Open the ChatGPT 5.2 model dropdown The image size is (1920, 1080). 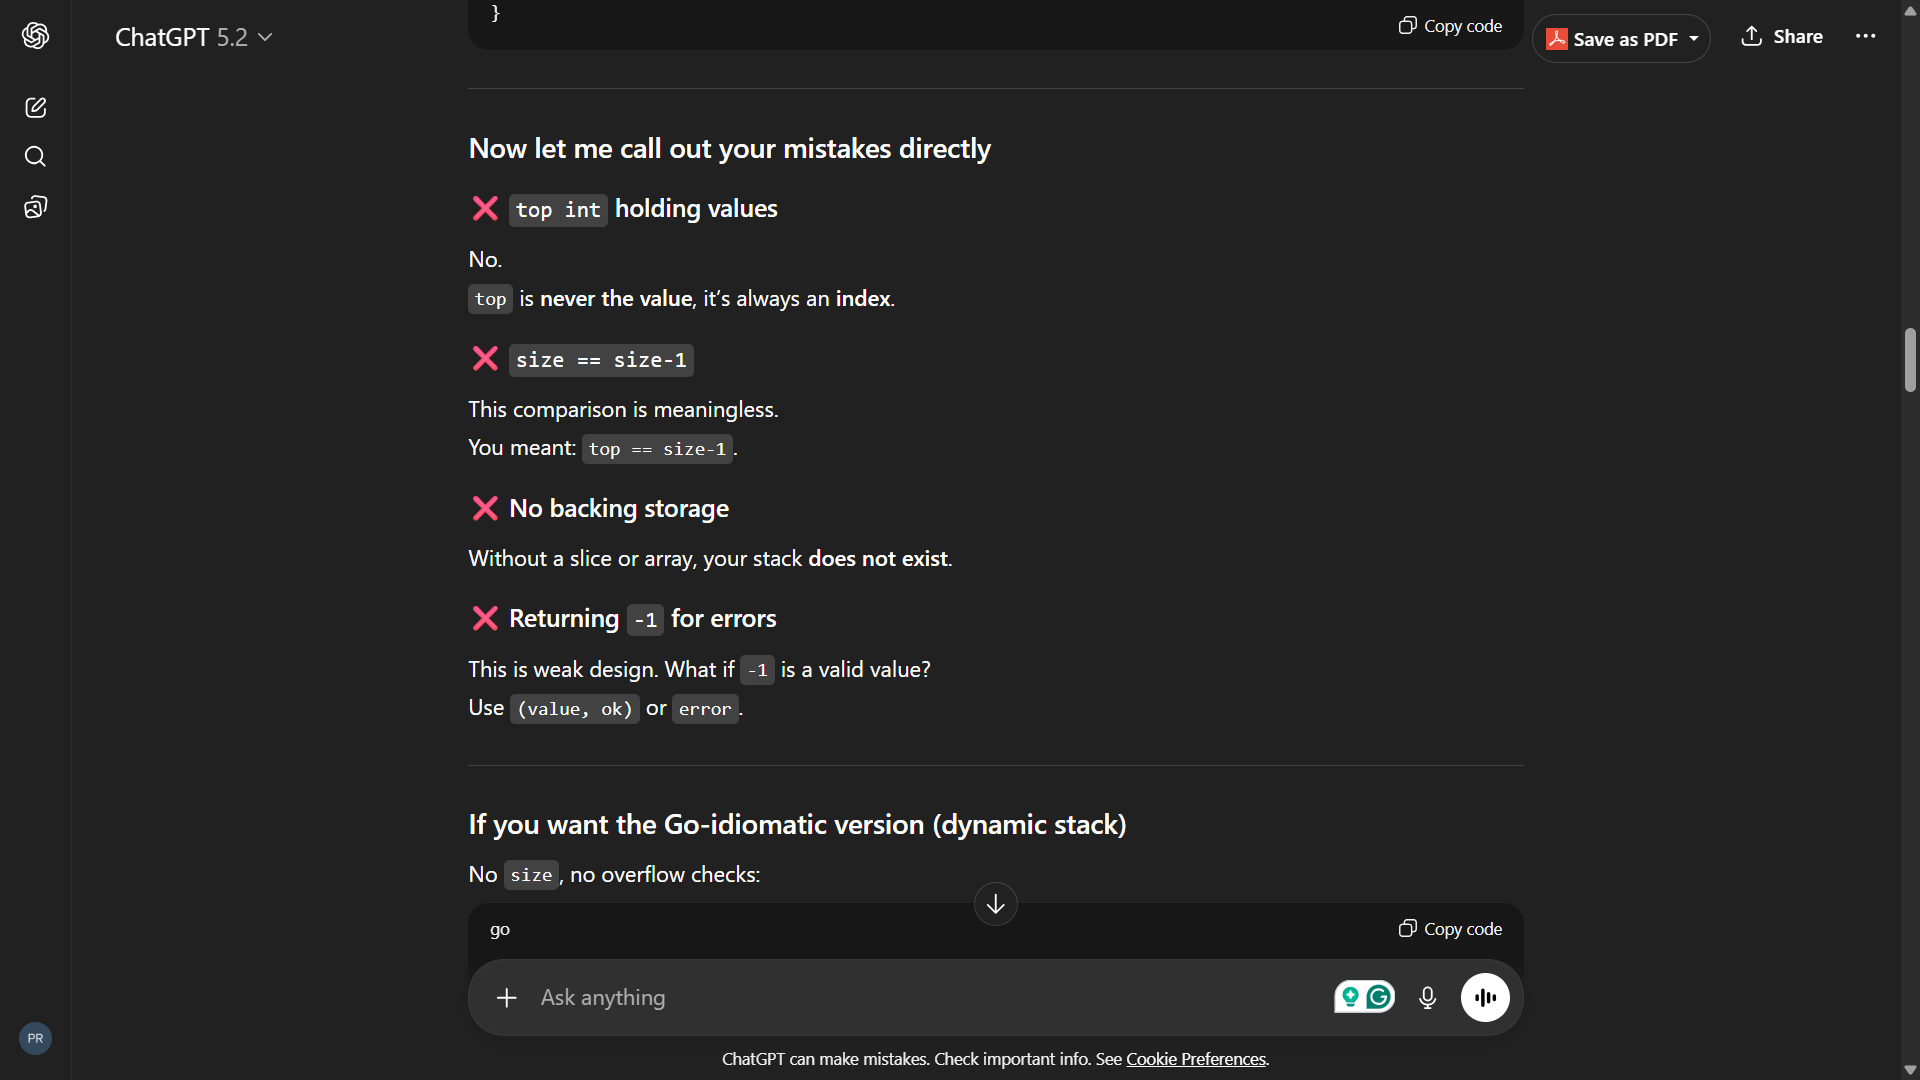coord(193,38)
